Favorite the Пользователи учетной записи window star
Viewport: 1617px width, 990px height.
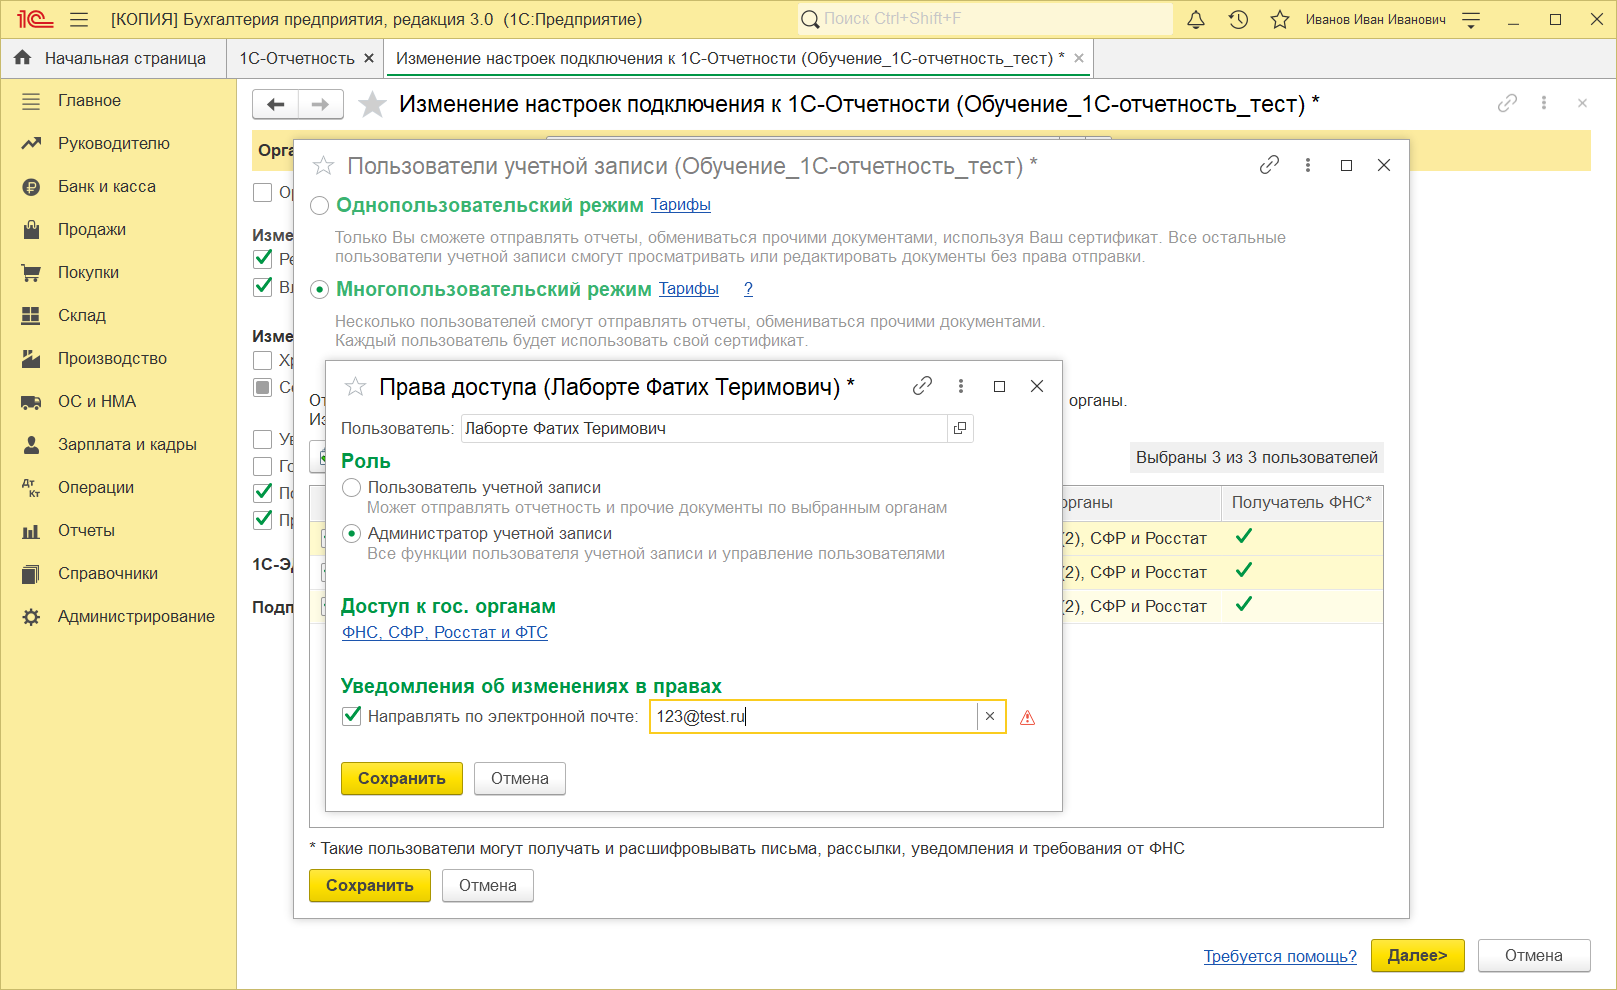tap(323, 166)
